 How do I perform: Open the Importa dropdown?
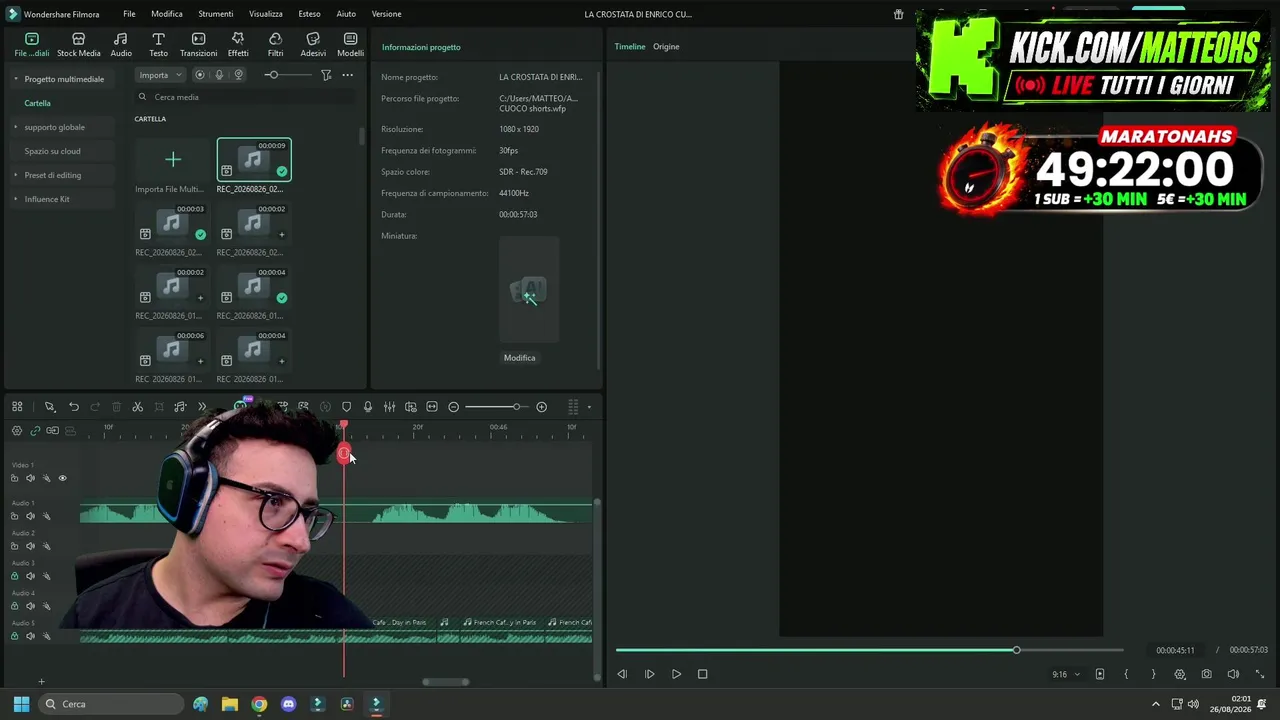click(160, 75)
